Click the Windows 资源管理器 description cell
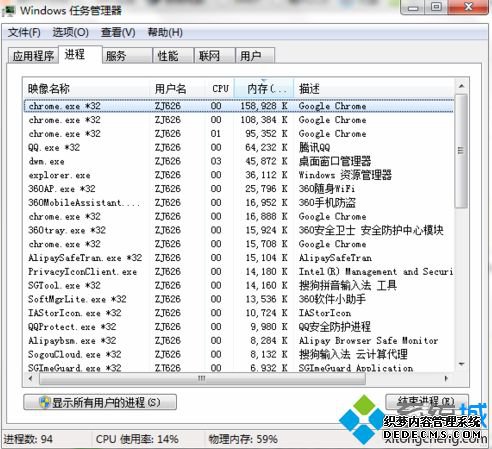This screenshot has width=492, height=449. [x=345, y=175]
